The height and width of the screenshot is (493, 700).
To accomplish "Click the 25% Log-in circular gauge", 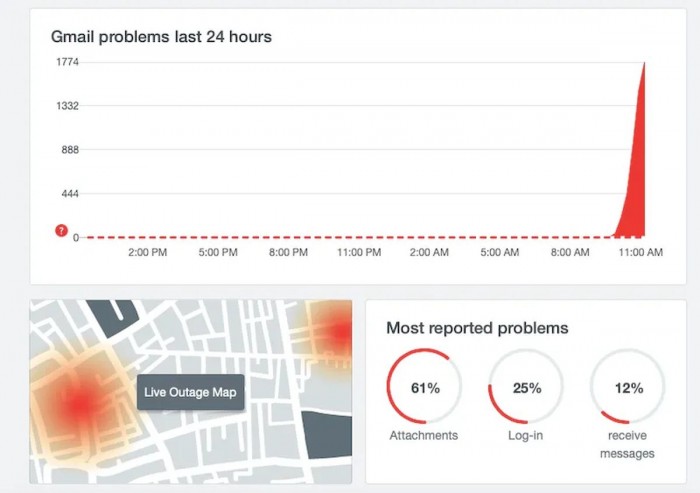I will click(526, 387).
